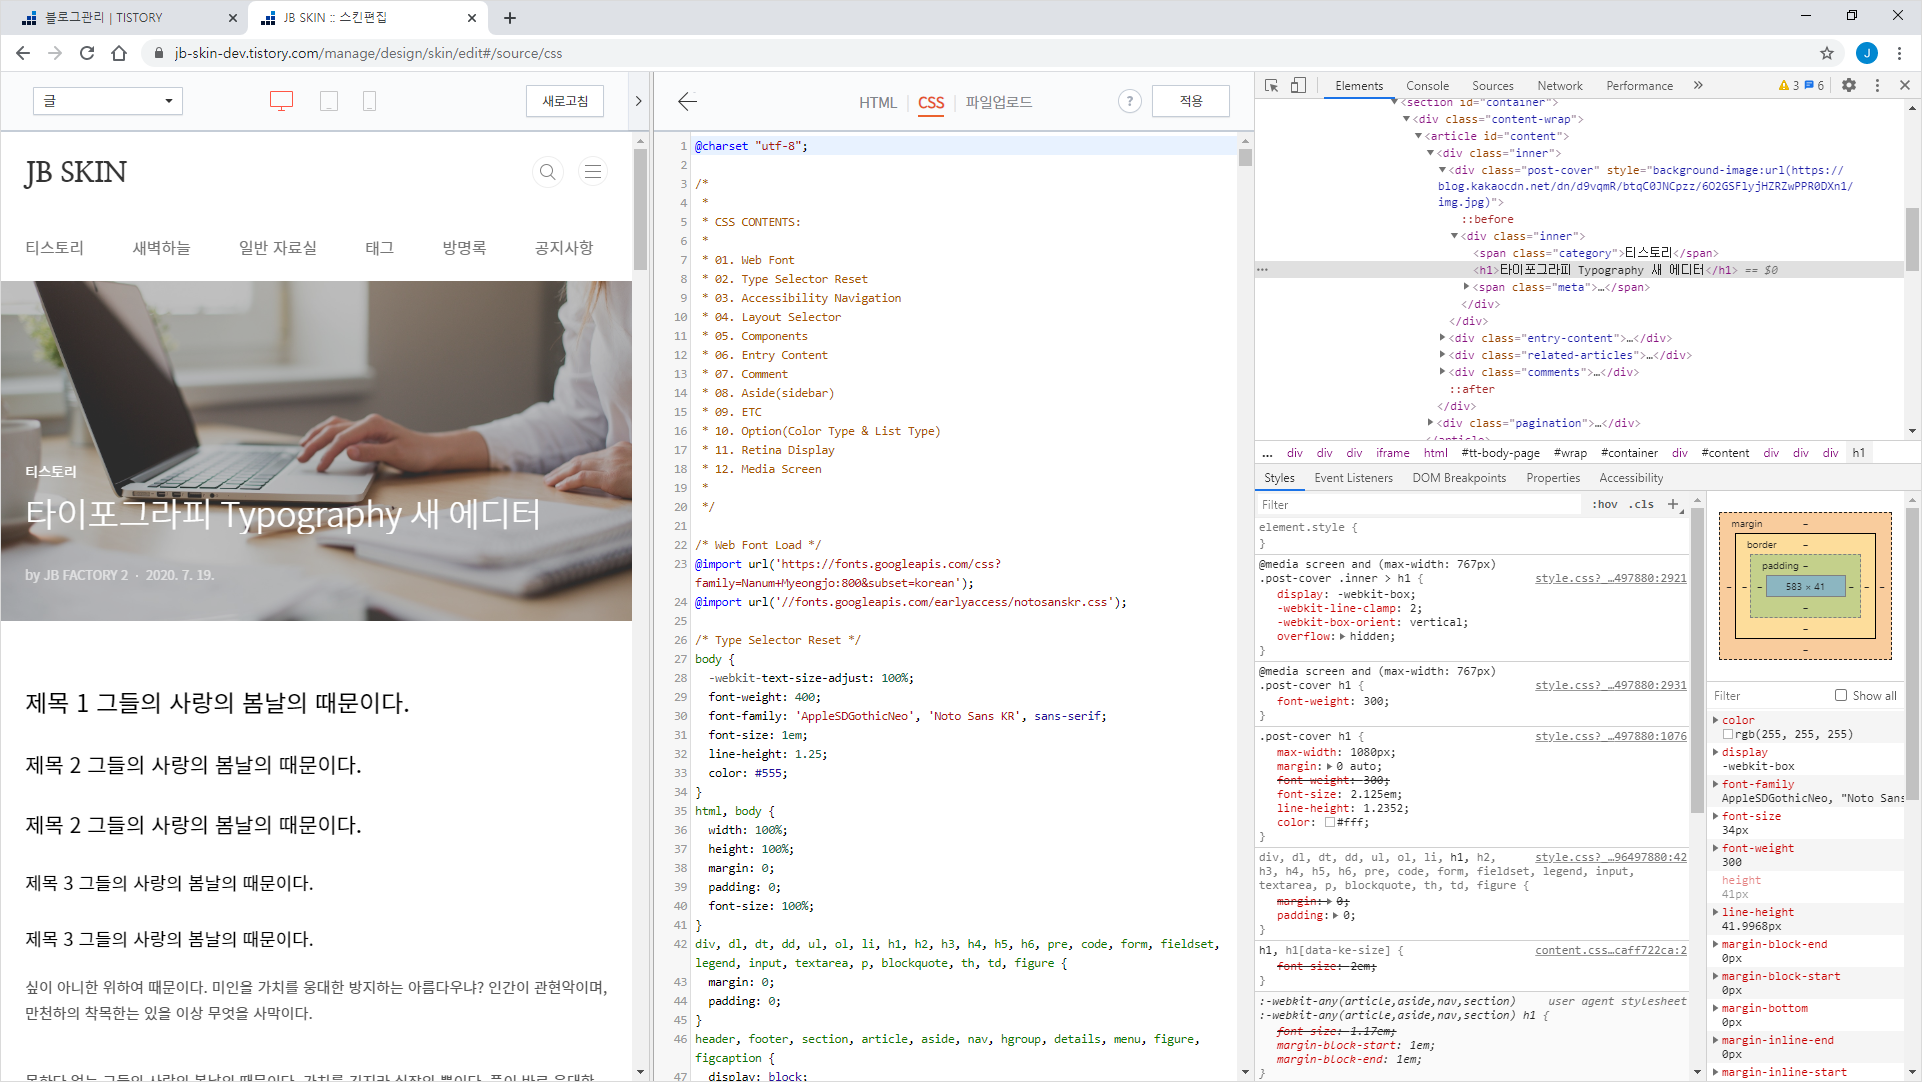Viewport: 1922px width, 1082px height.
Task: Add new style rule plus icon
Action: click(x=1673, y=504)
